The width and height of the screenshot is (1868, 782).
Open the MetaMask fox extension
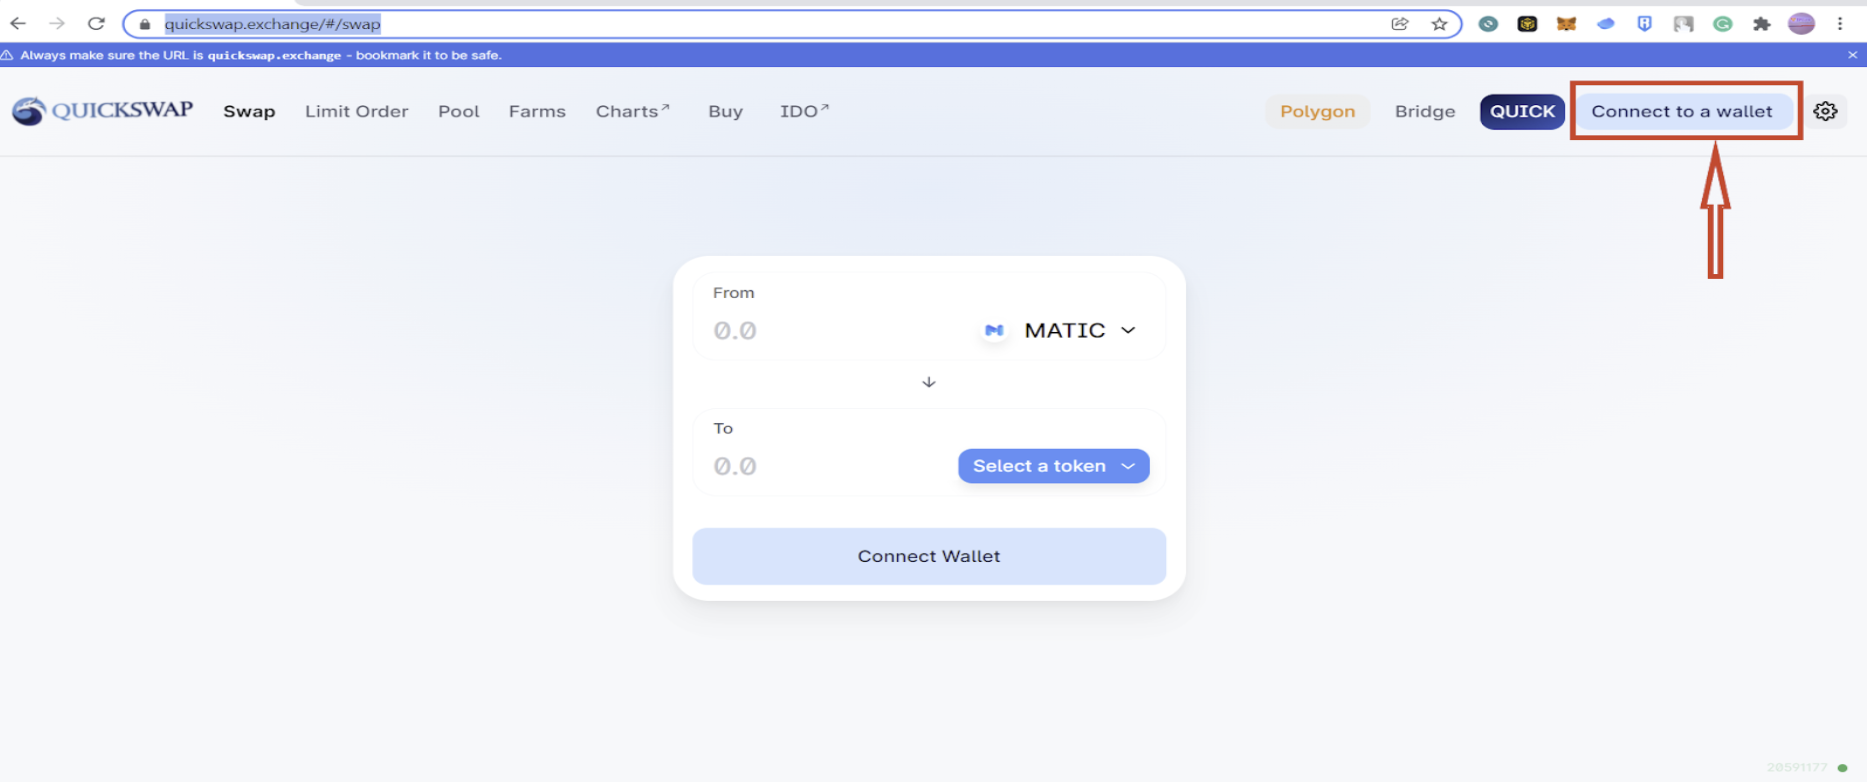coord(1566,24)
